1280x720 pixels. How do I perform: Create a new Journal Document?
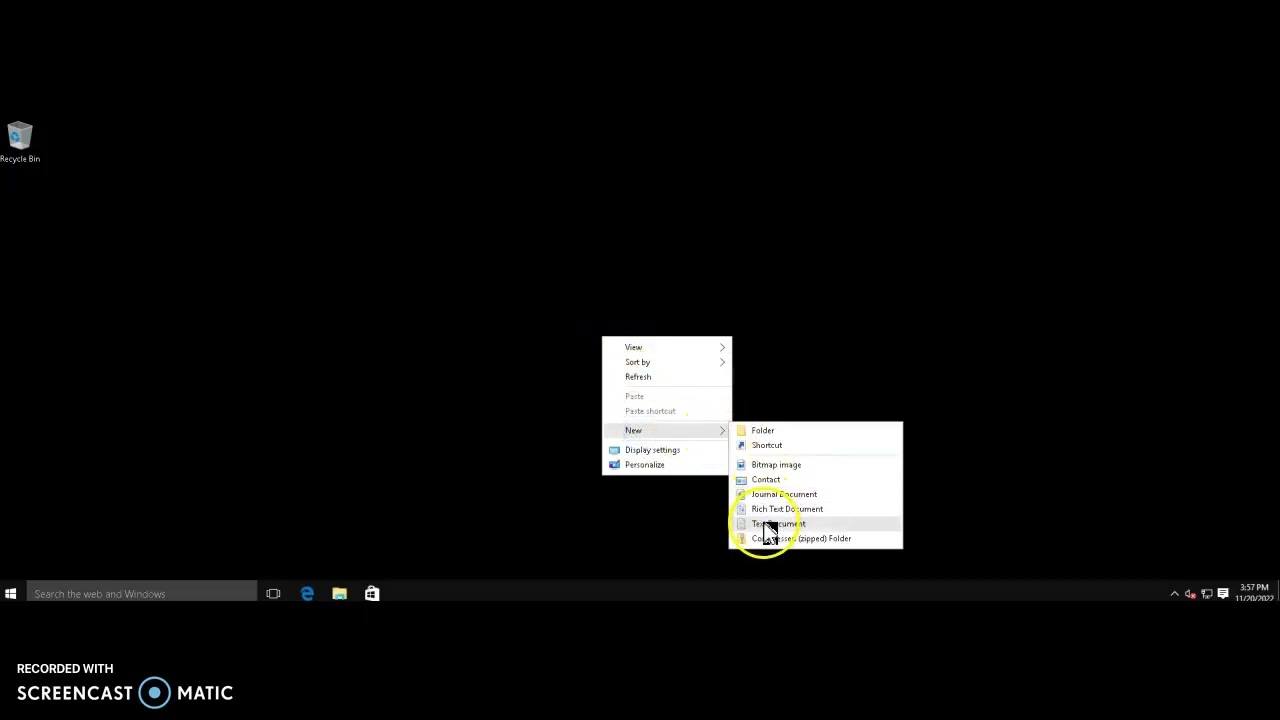[x=816, y=494]
